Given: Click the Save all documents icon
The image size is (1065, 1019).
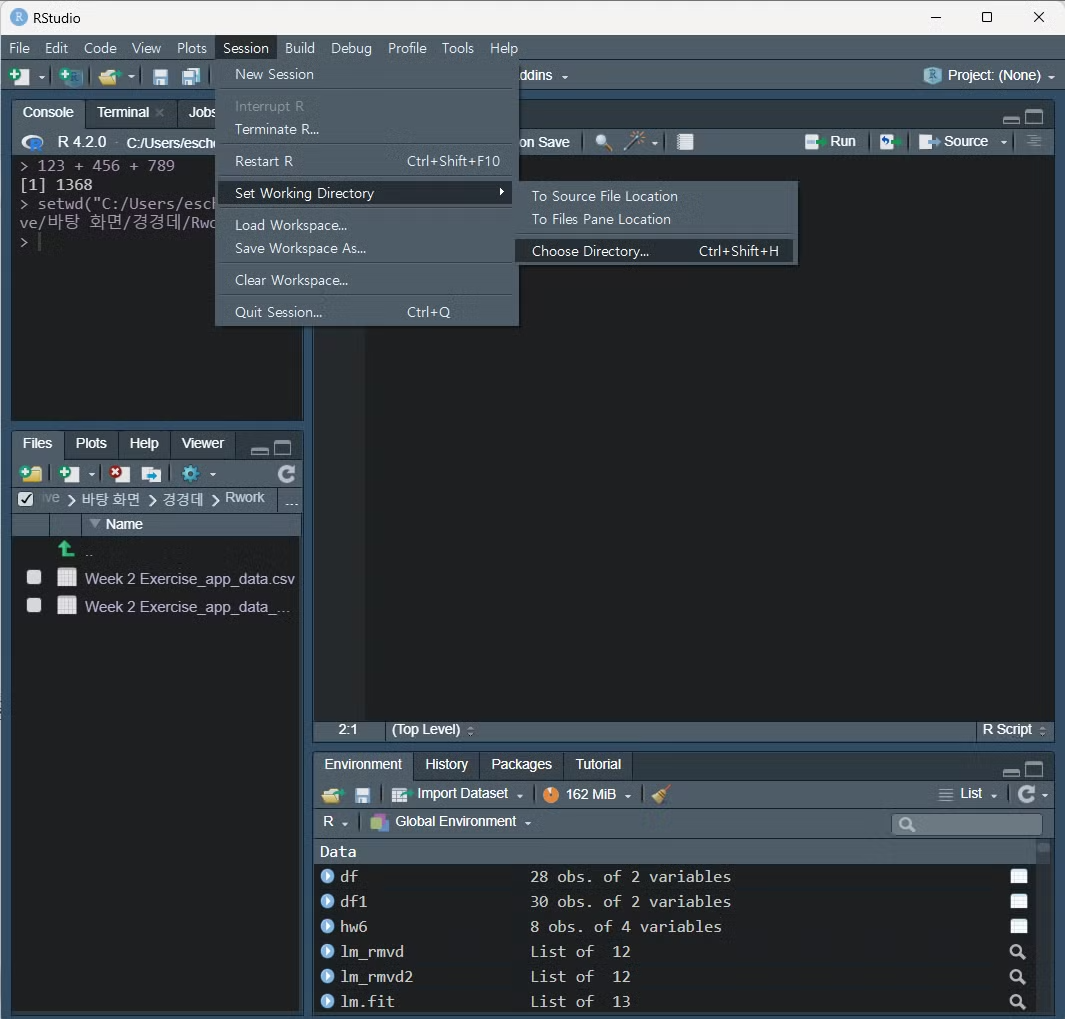Looking at the screenshot, I should [191, 77].
